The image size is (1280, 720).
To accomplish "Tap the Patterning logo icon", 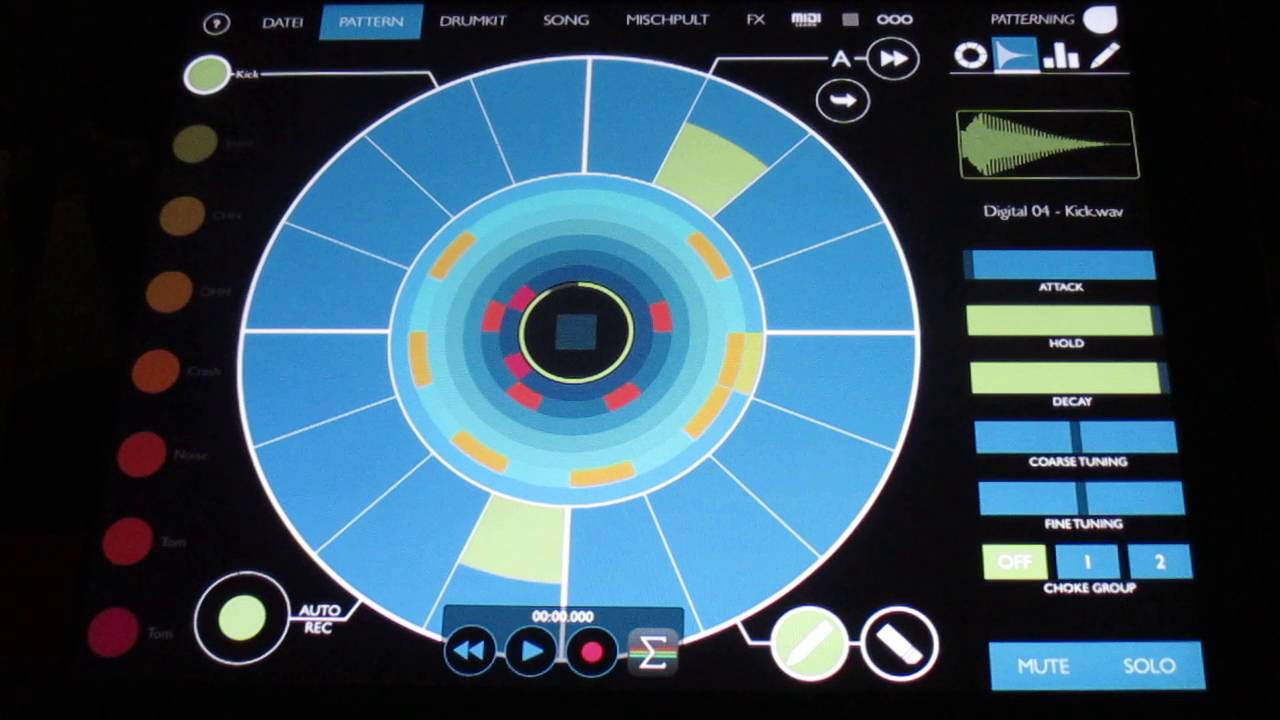I will (1100, 19).
